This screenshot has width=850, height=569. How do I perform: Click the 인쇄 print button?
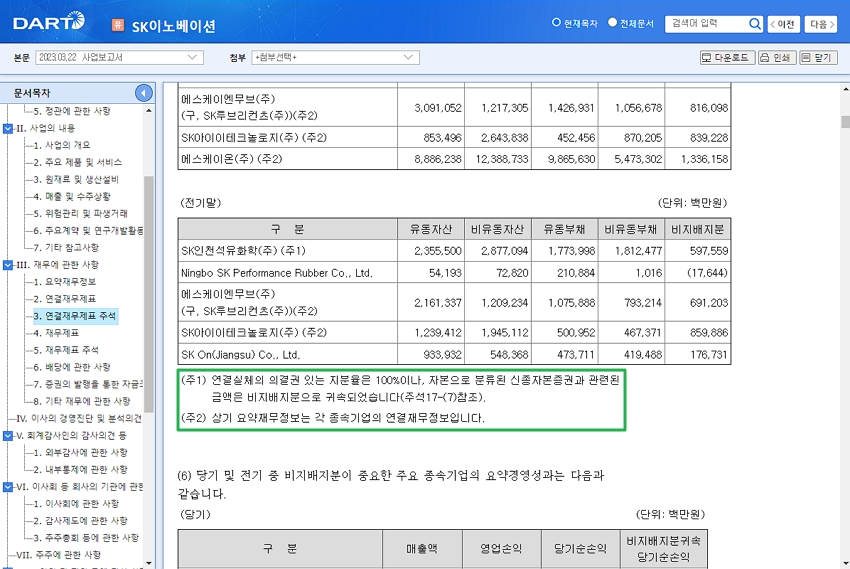[776, 57]
